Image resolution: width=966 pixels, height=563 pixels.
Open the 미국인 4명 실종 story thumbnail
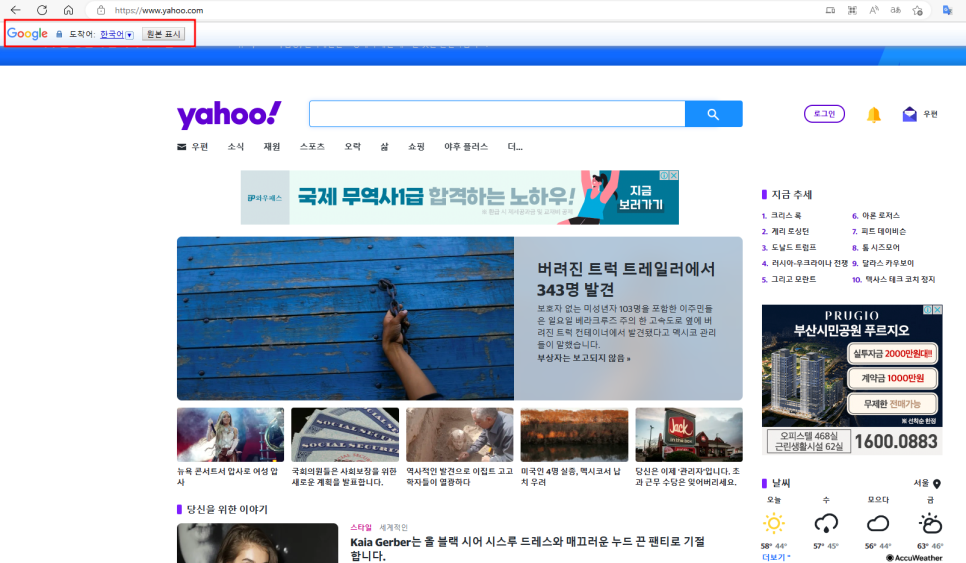574,435
